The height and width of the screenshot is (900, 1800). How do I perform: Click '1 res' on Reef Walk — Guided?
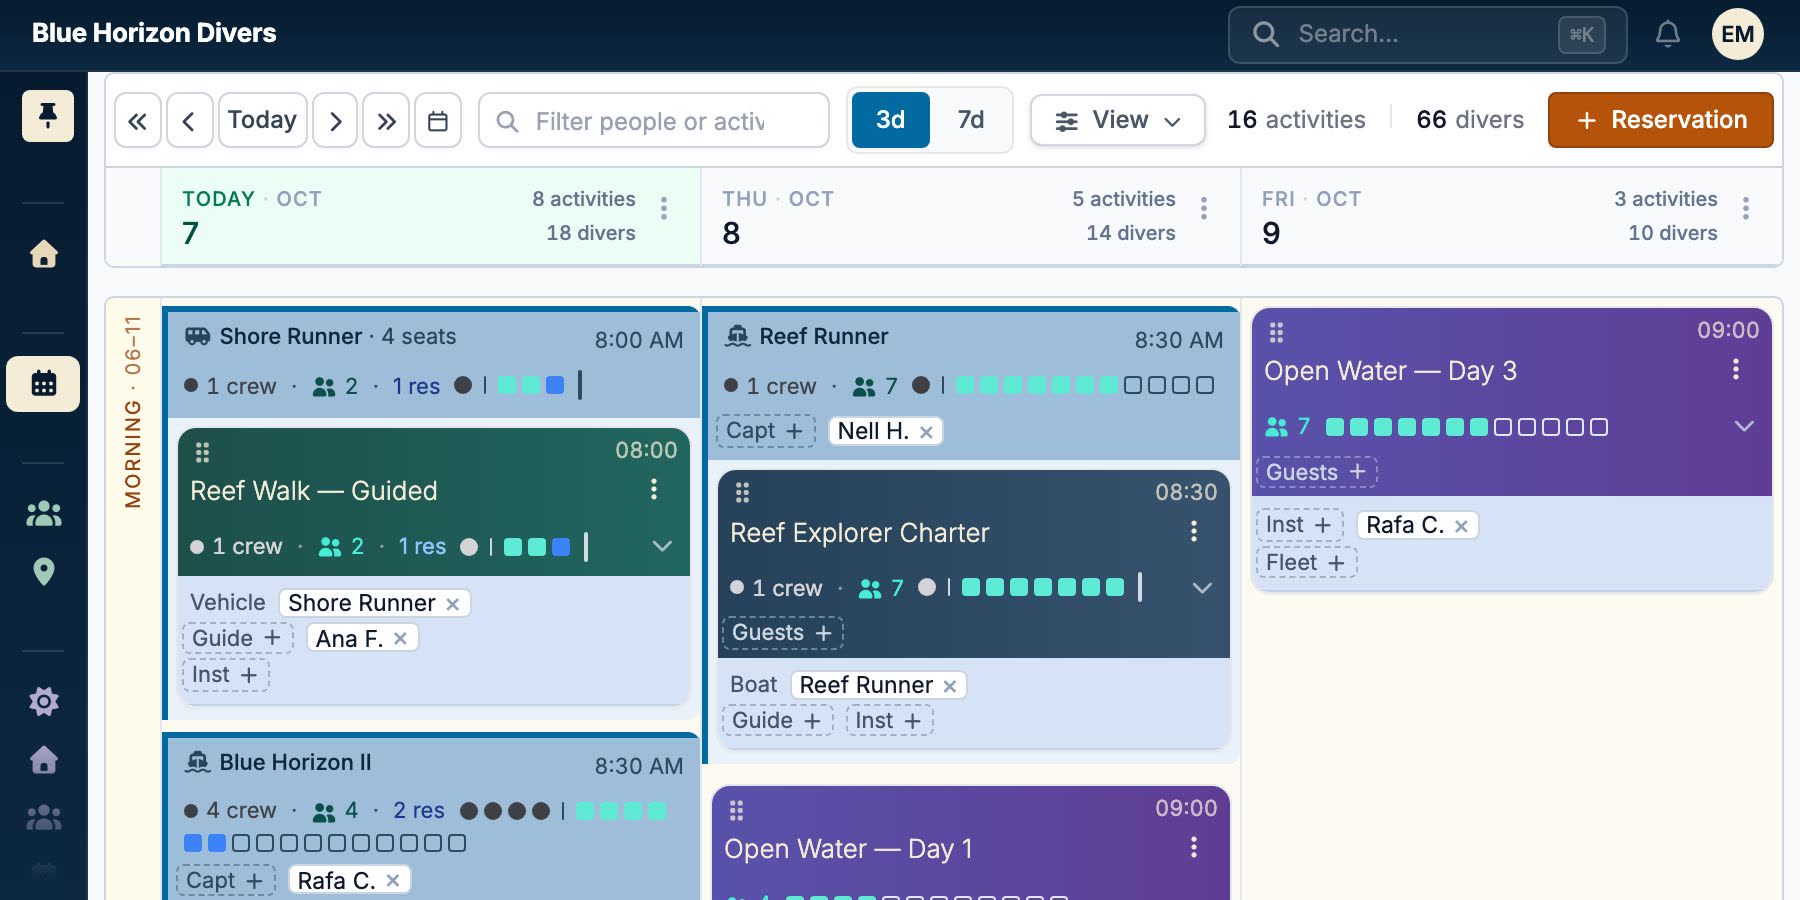(x=422, y=546)
